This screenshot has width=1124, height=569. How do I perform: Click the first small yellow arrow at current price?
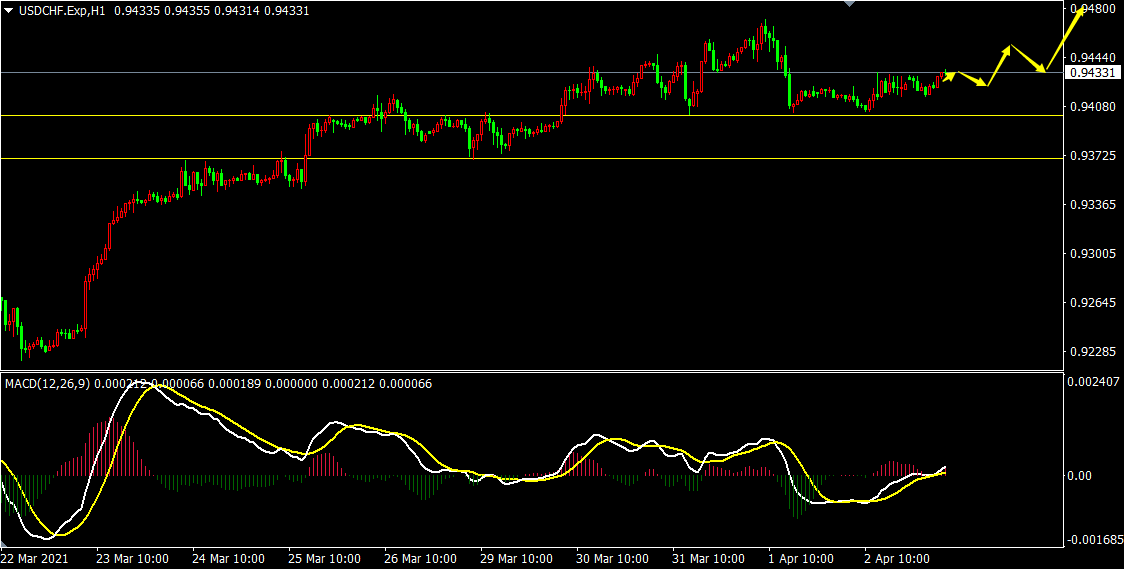[947, 74]
